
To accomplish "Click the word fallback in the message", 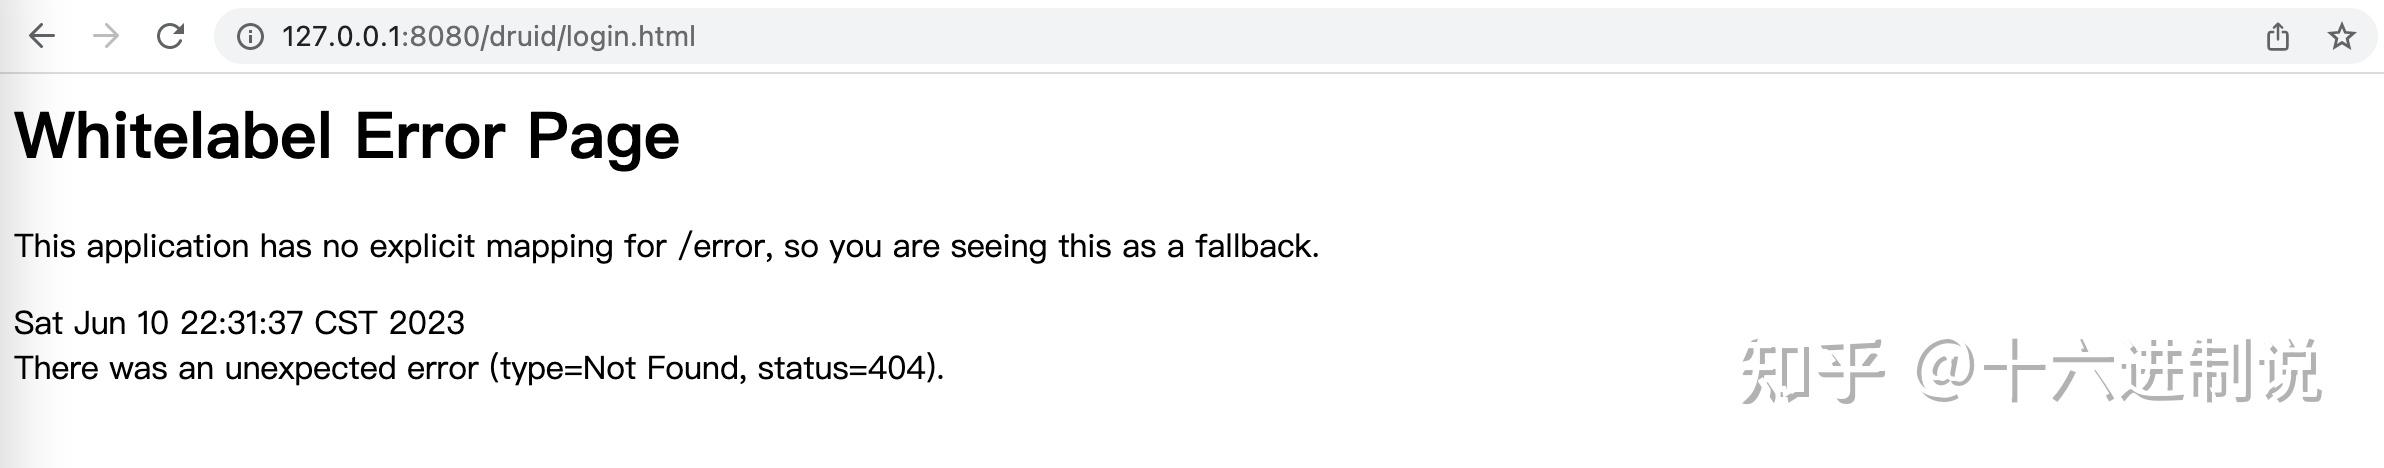I will (1255, 246).
